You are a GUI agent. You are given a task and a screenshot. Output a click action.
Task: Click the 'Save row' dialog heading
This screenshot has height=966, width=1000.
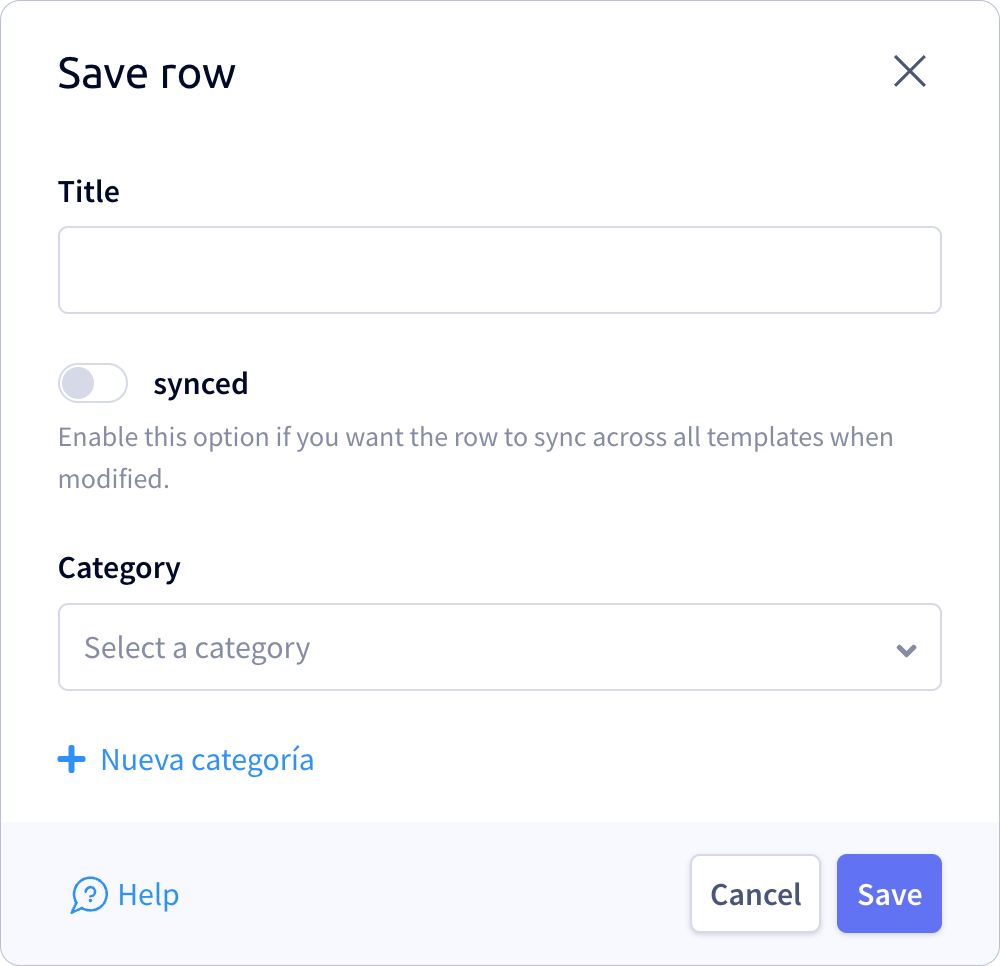147,73
